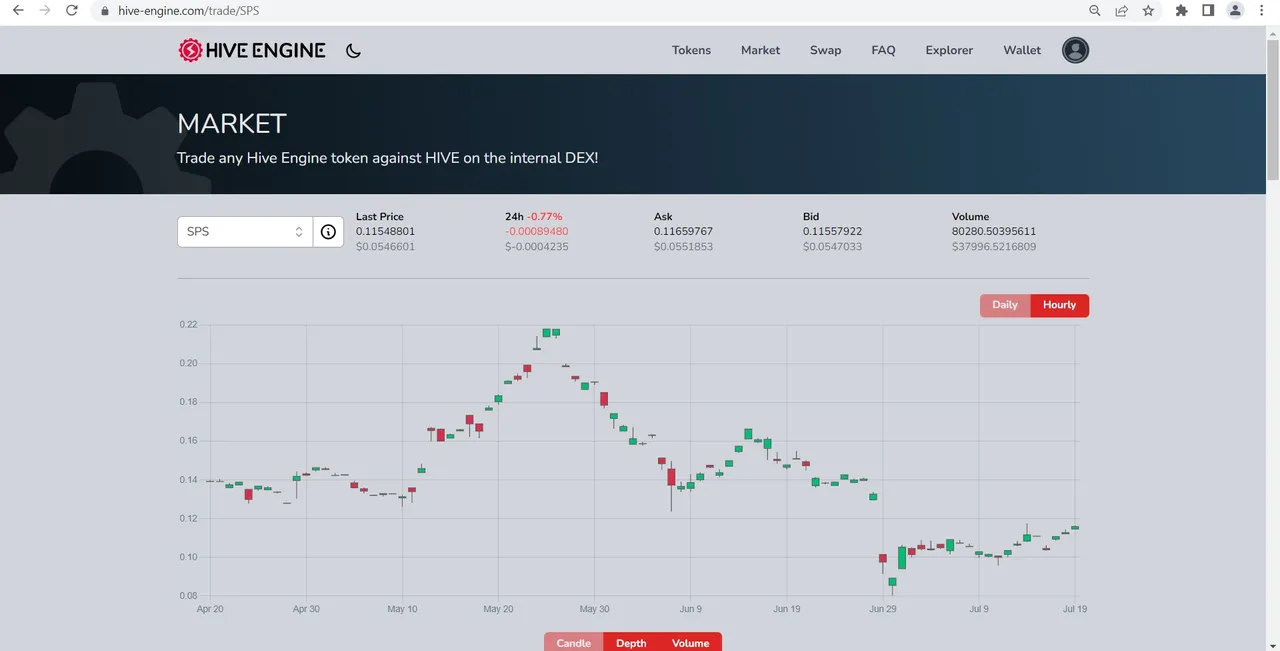Click the Volume value 80280.50395611
Screen dimensions: 1280x651
tap(994, 231)
